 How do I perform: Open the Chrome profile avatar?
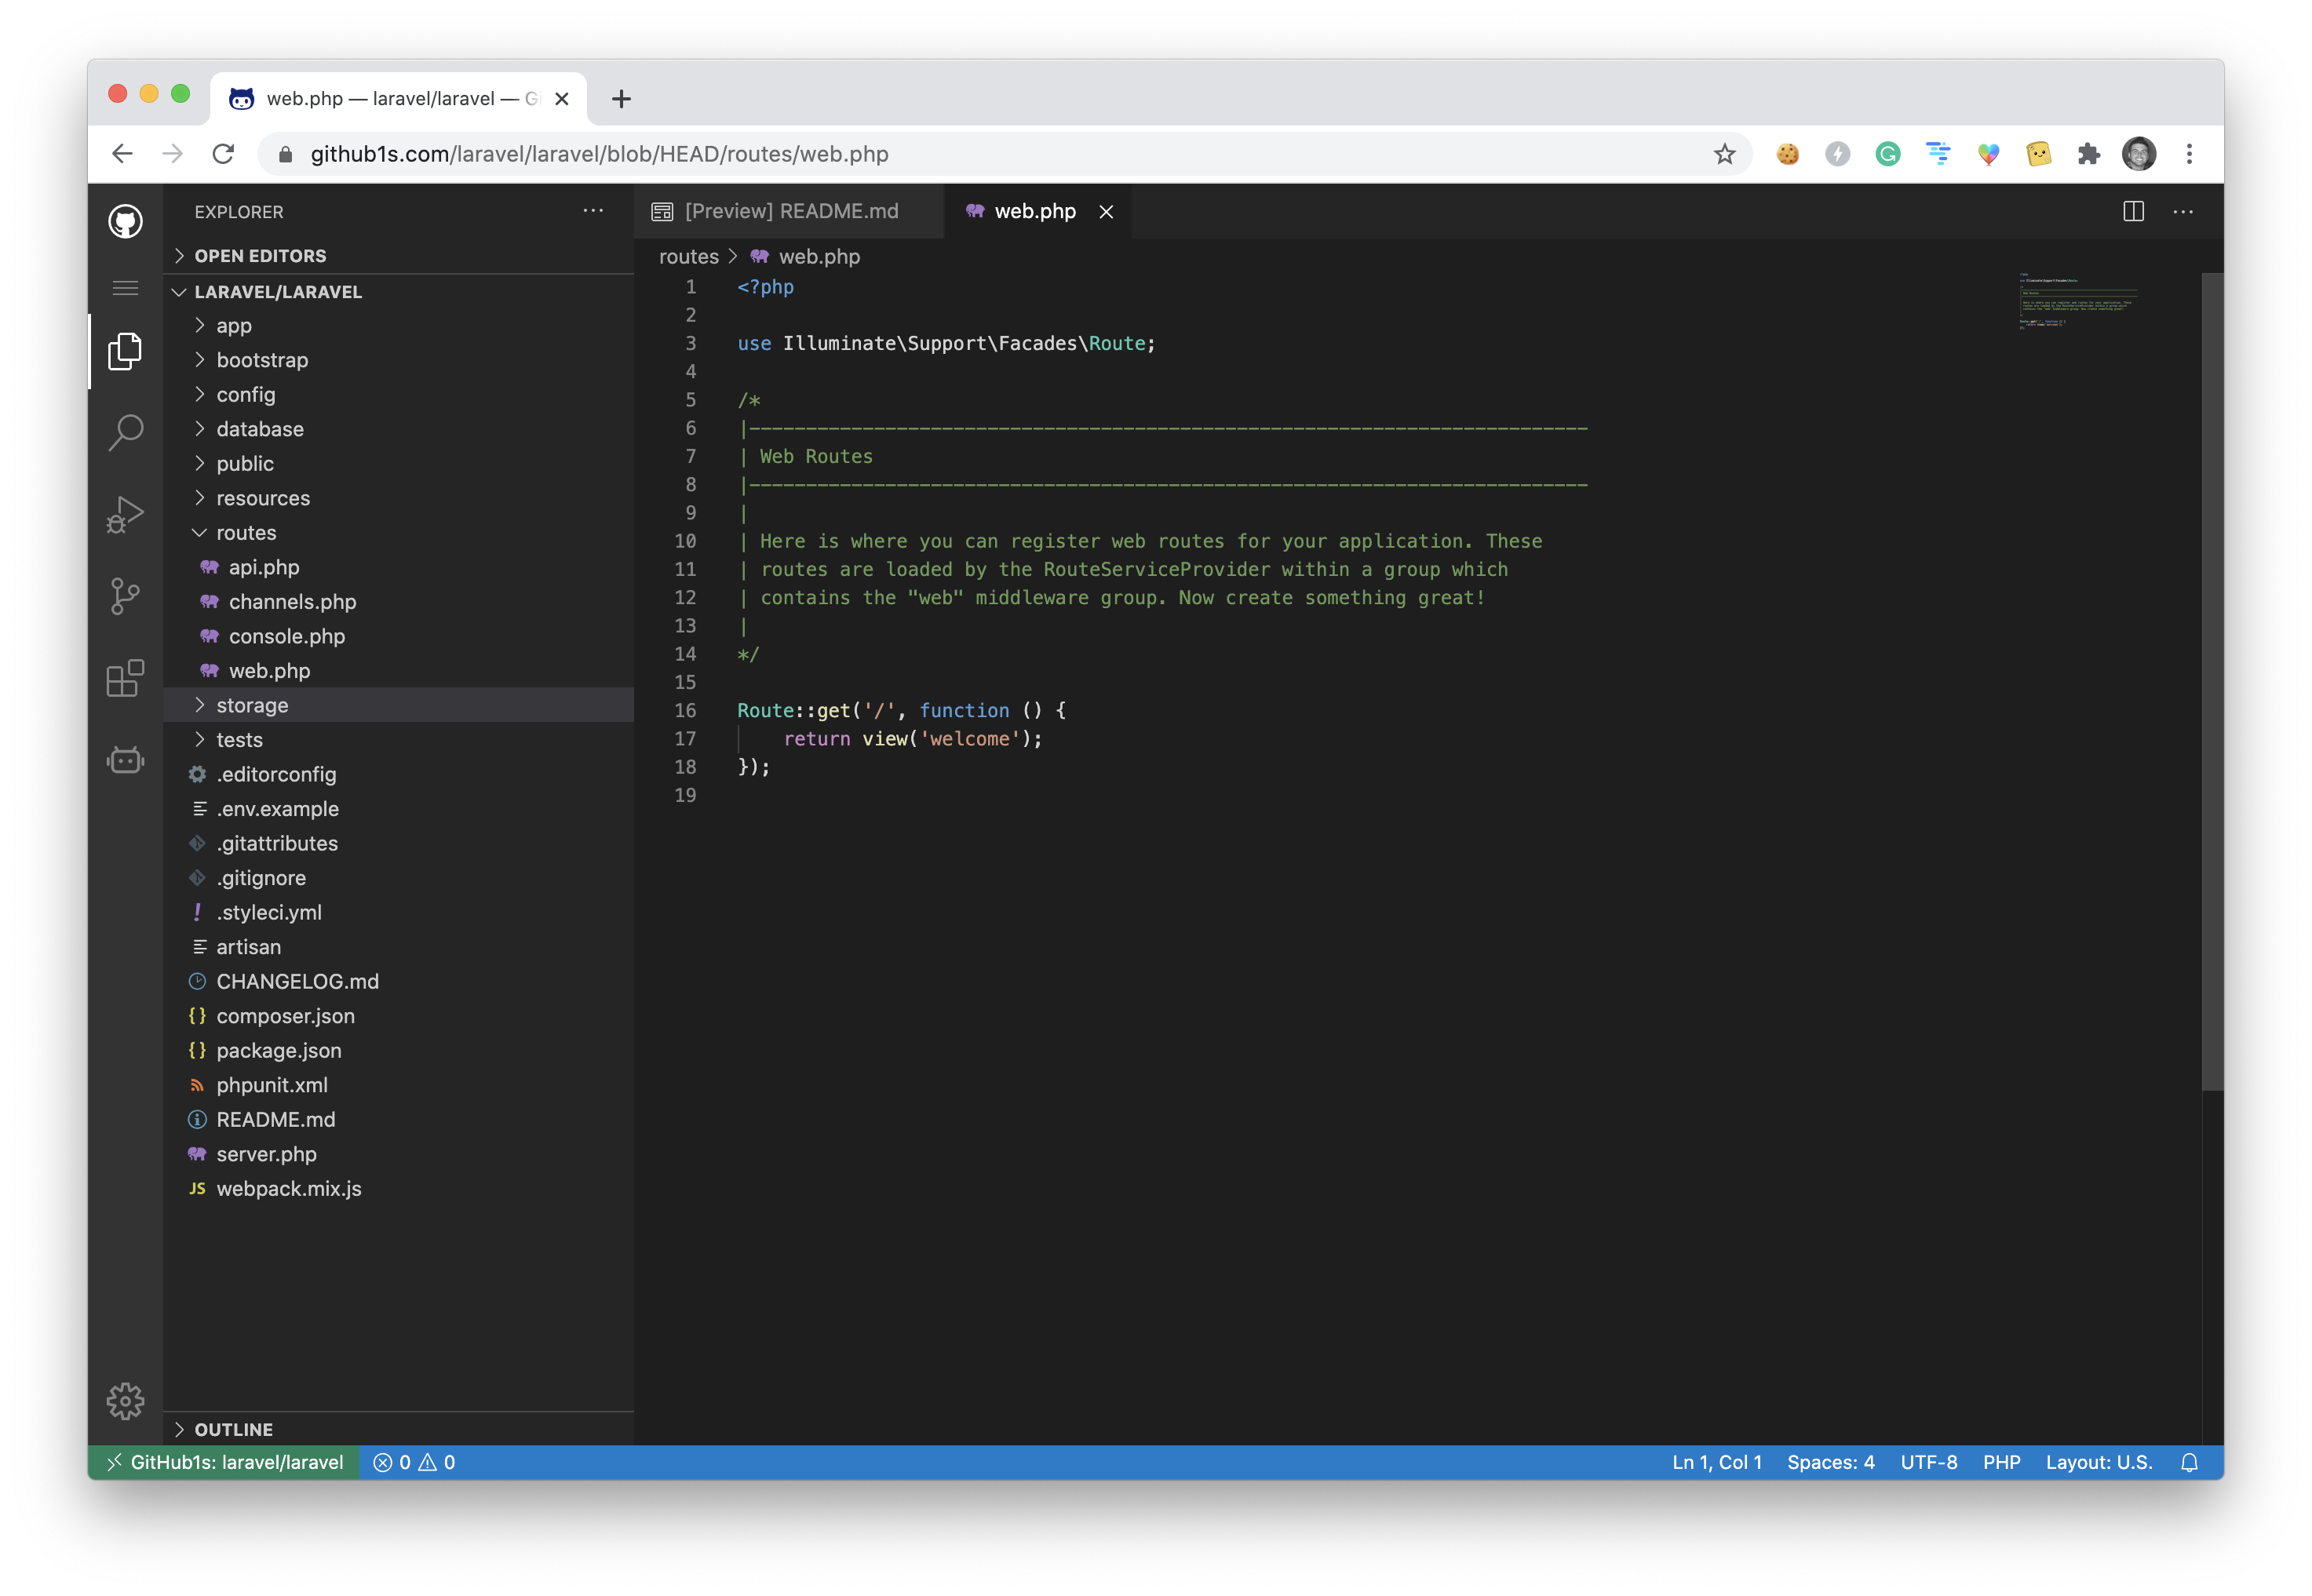[x=2139, y=153]
